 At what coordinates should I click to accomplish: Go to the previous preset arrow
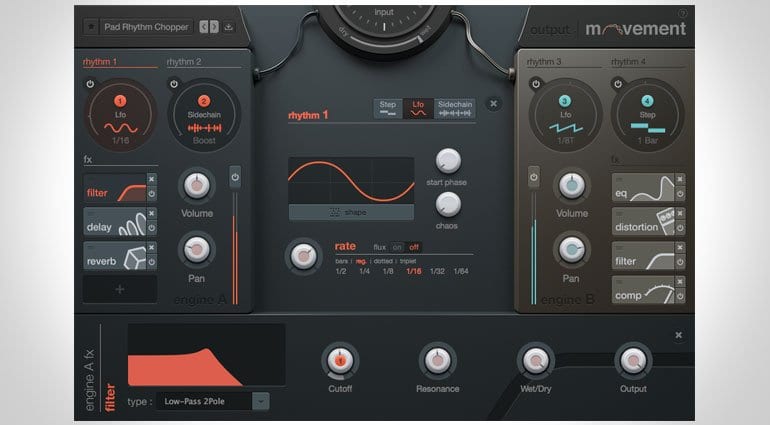tap(203, 27)
